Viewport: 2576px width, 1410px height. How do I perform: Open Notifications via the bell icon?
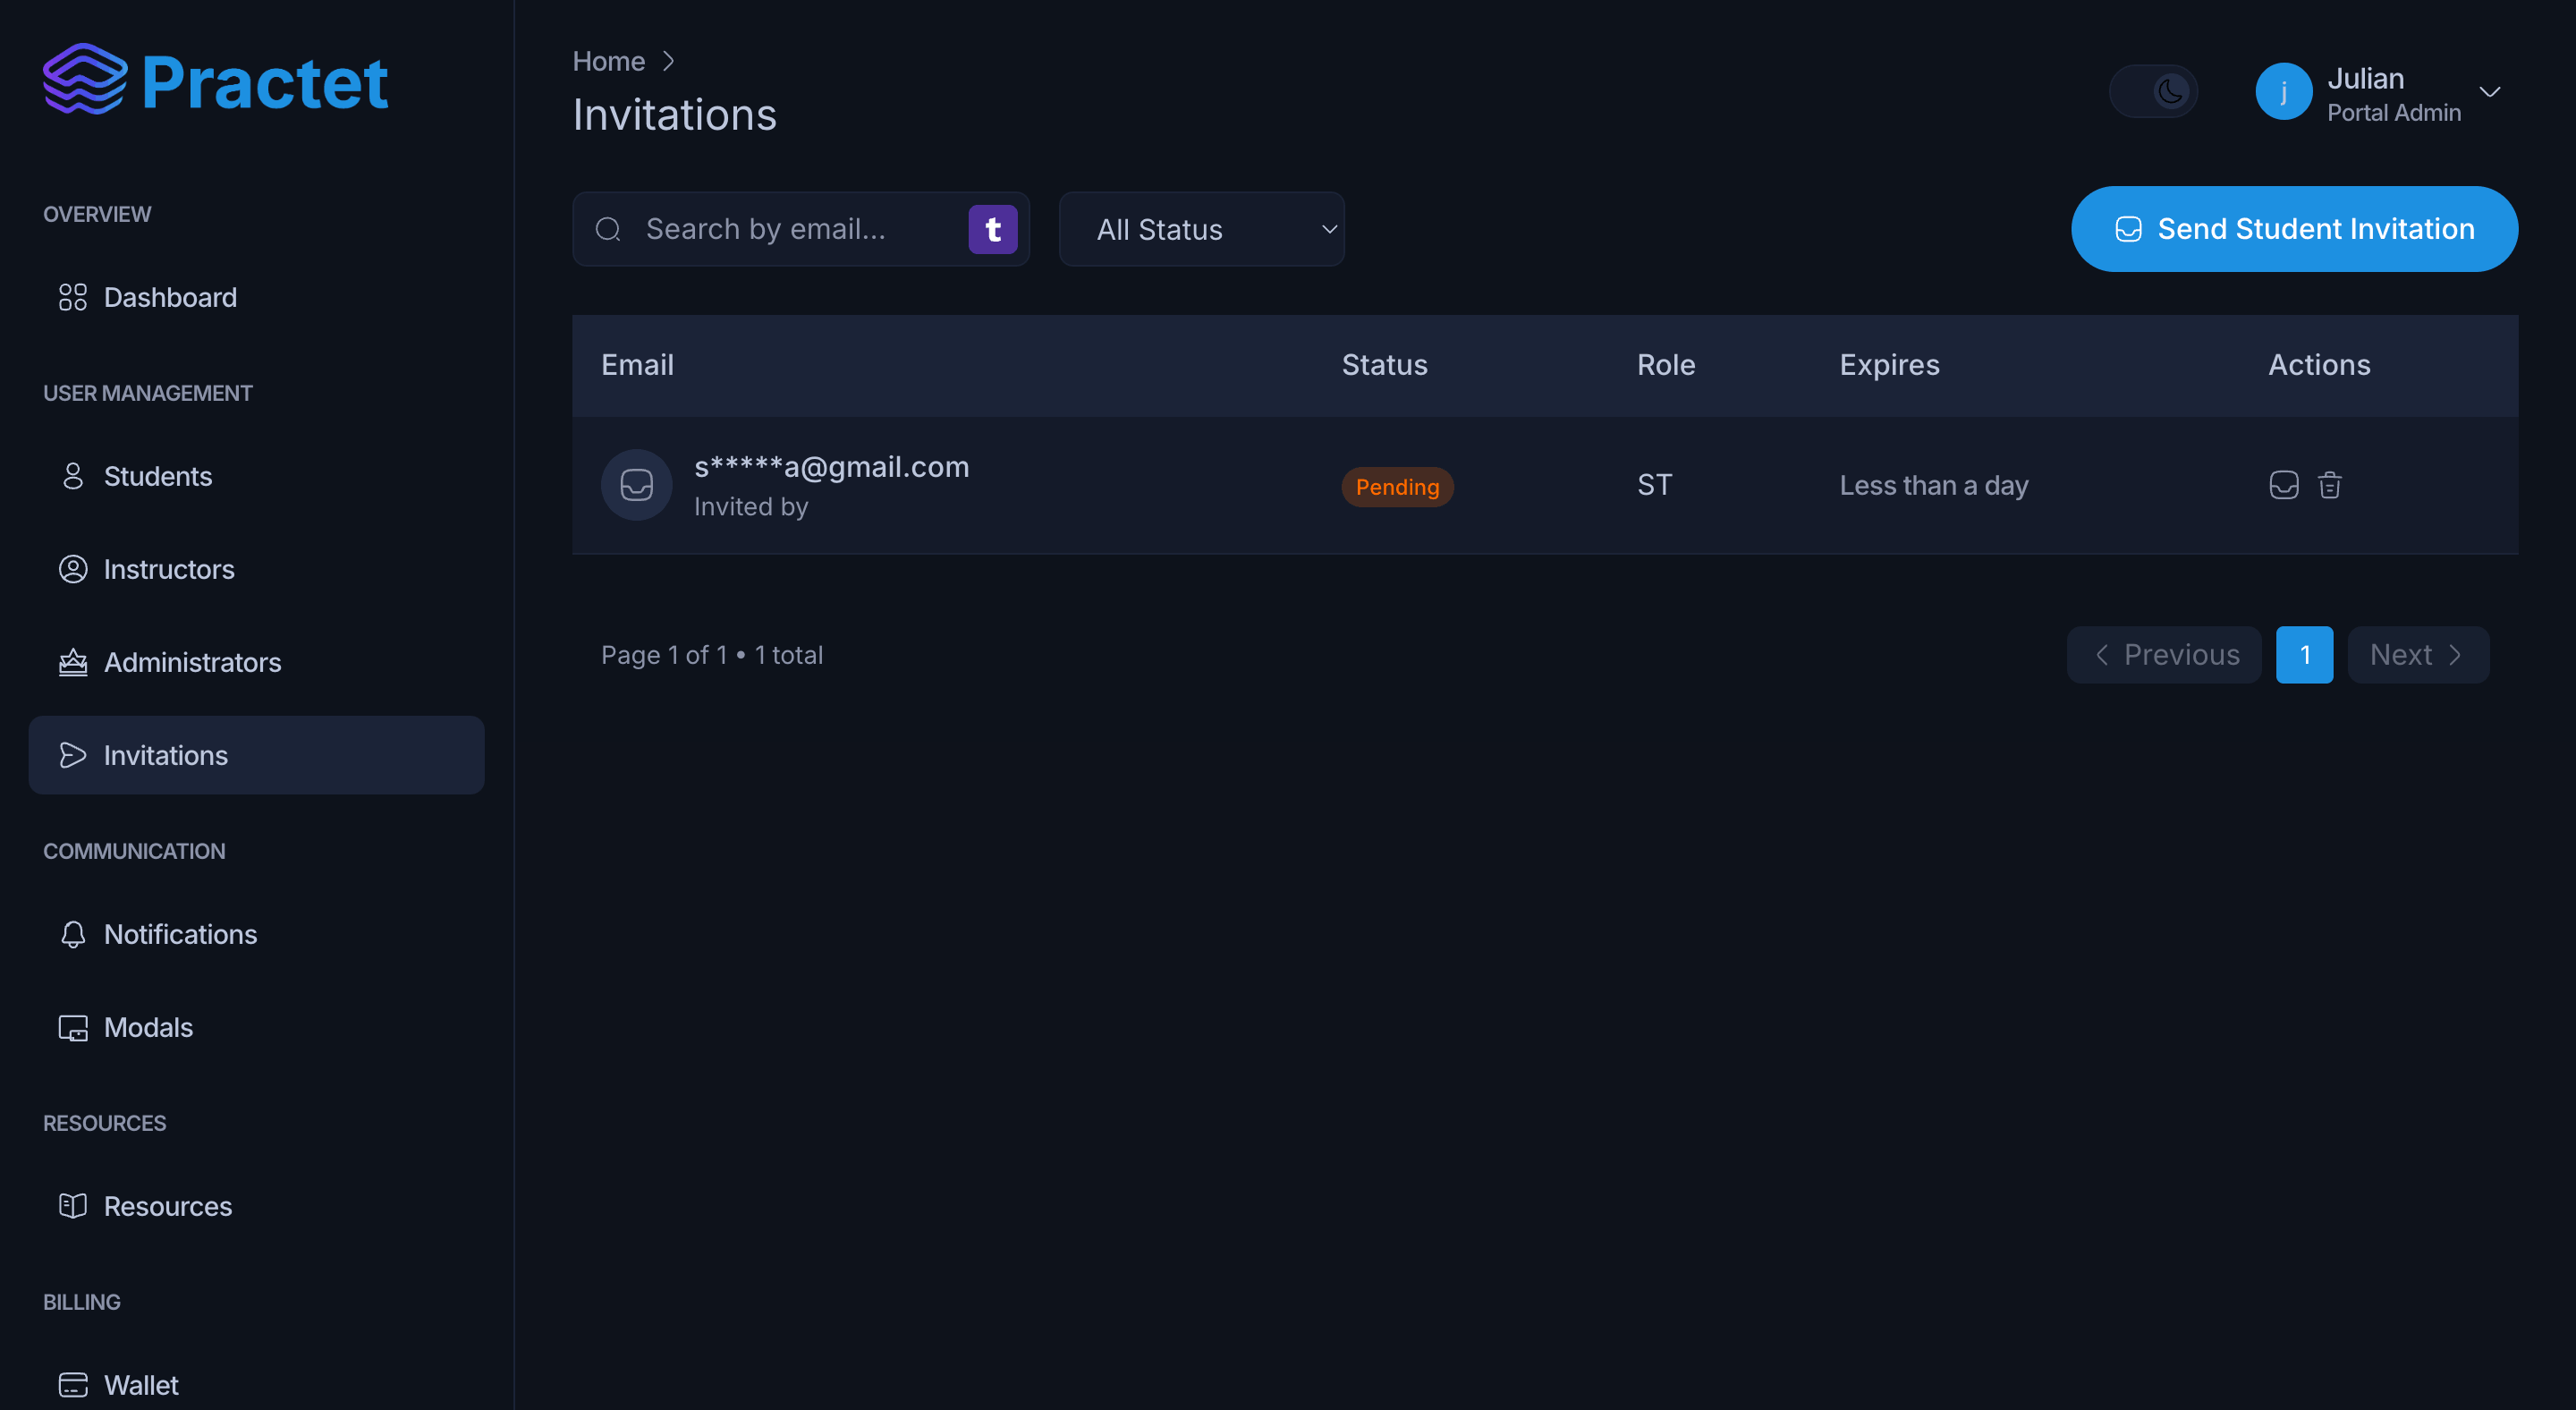click(73, 934)
